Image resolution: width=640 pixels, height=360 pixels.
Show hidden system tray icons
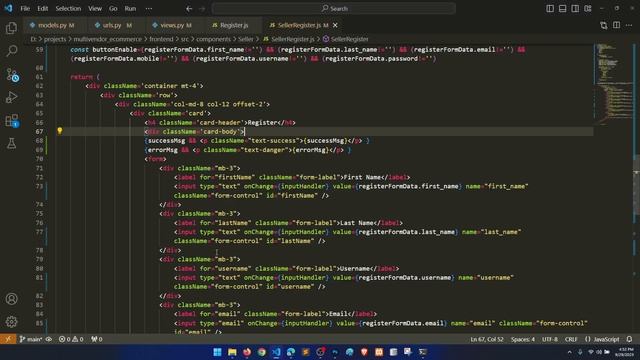tap(569, 352)
